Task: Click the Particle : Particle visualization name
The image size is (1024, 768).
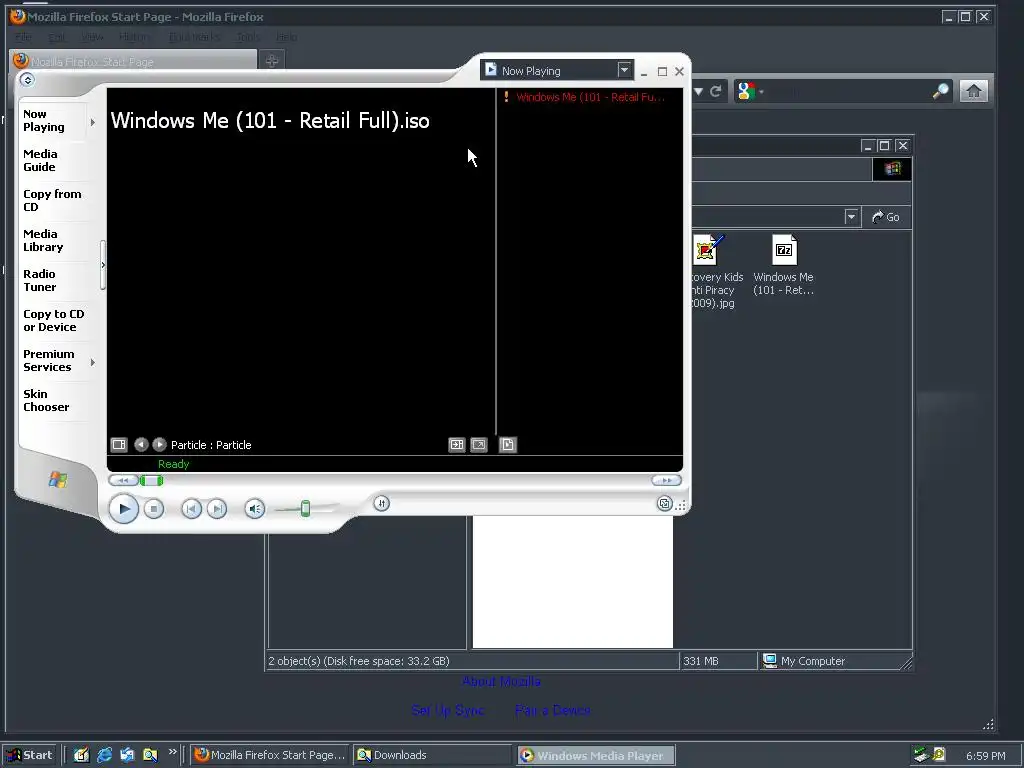Action: 211,445
